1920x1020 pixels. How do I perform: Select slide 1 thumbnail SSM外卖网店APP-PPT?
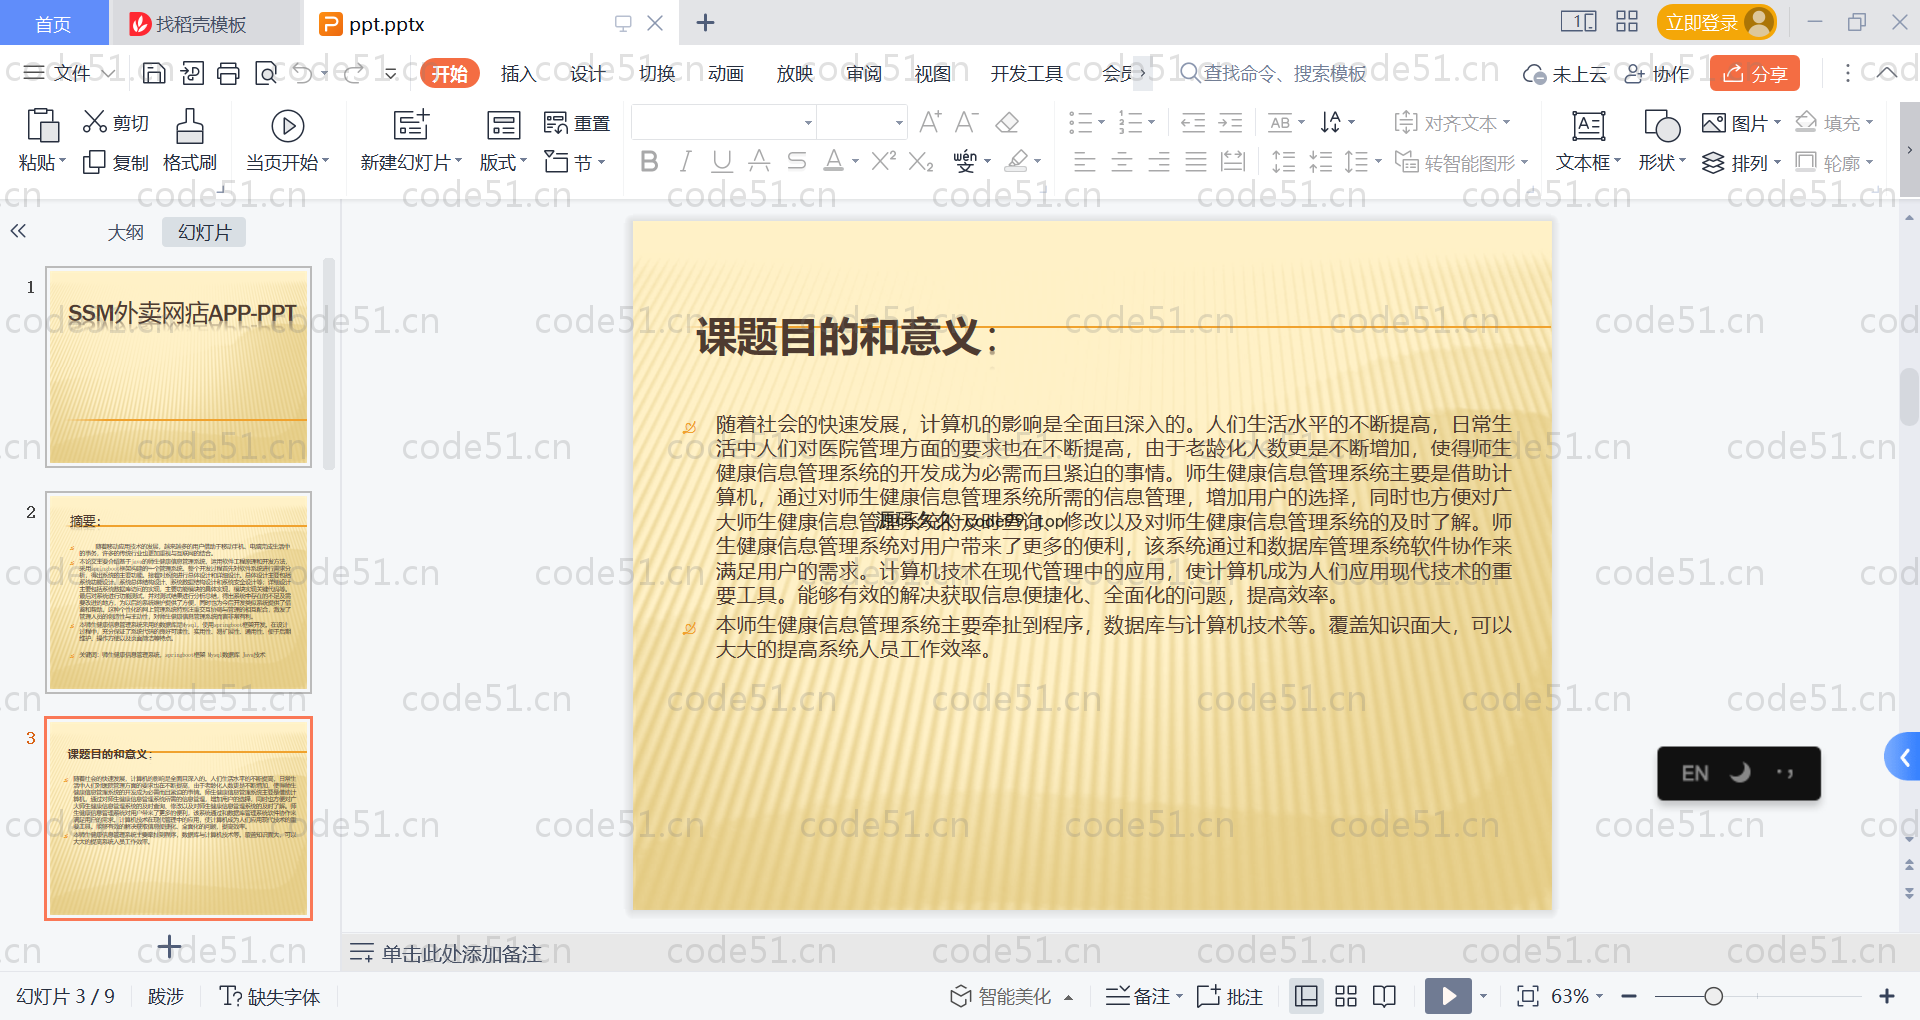[x=179, y=367]
